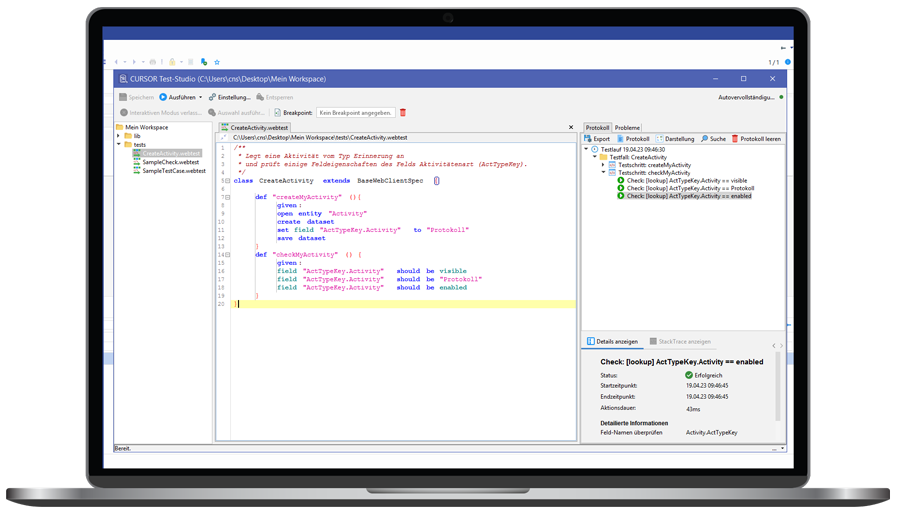This screenshot has height=514, width=900.
Task: Collapse code fold at class CreateActivity line
Action: (228, 181)
